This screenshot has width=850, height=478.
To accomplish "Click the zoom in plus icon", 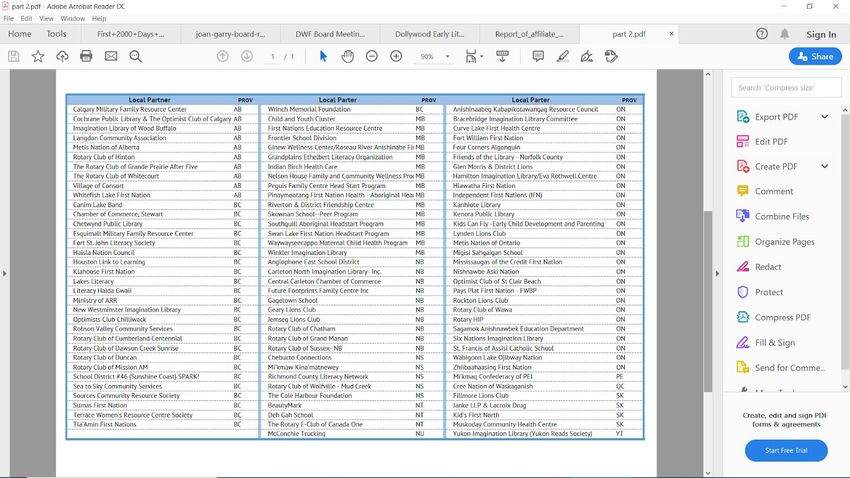I will (x=396, y=57).
